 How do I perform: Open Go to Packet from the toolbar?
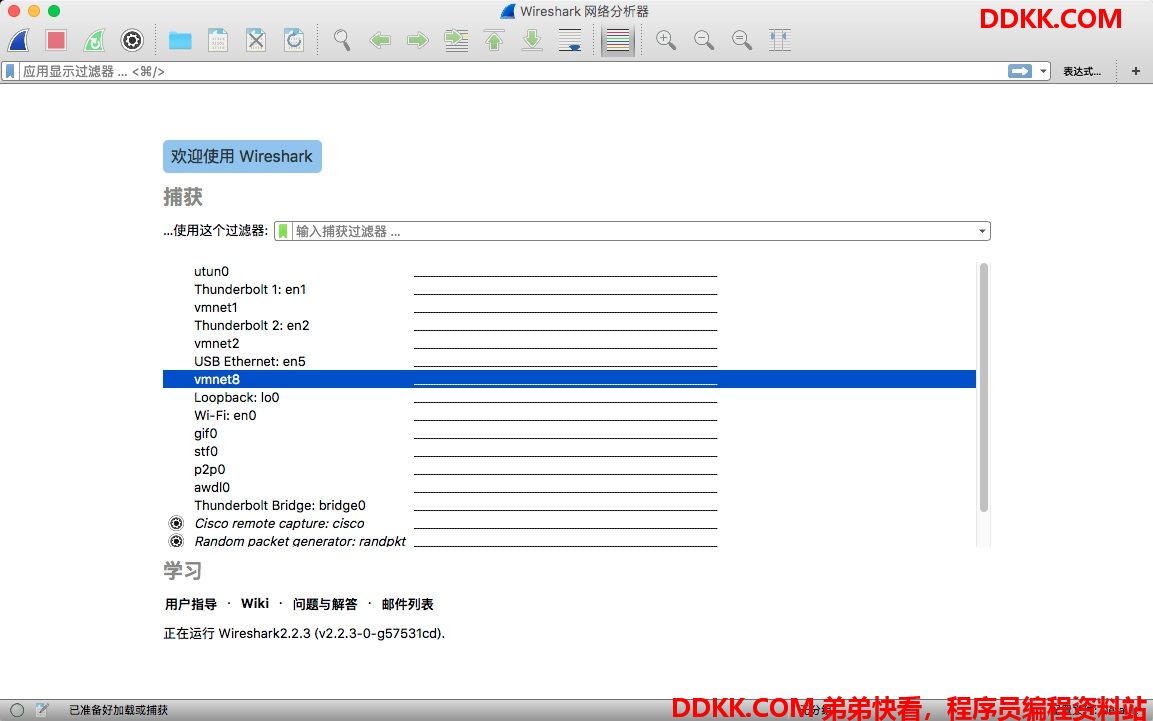(x=456, y=40)
